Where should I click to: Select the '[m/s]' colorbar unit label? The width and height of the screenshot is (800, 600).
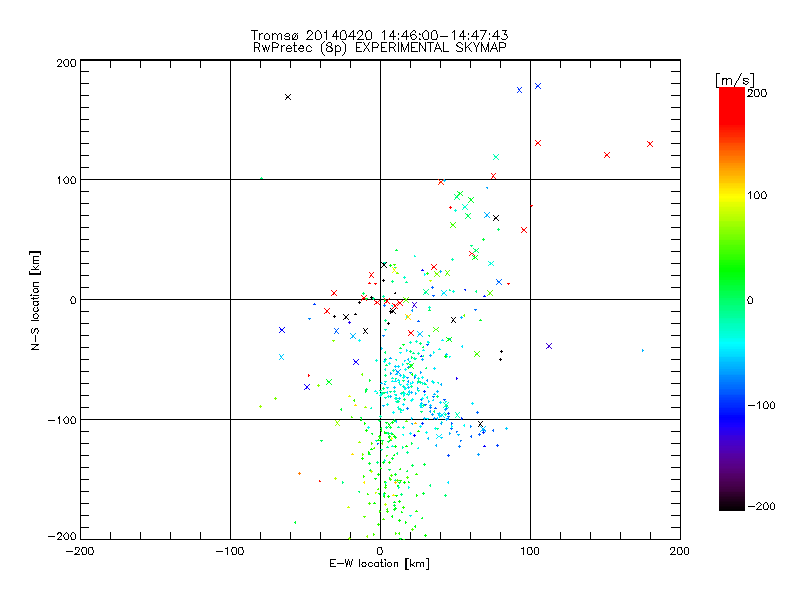pyautogui.click(x=734, y=80)
